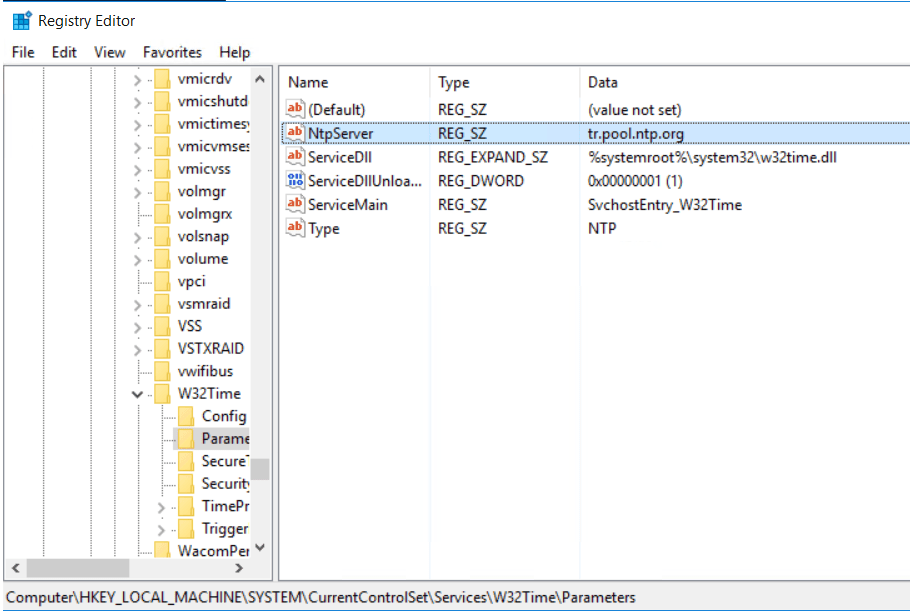Click the (Default) value string icon

click(295, 109)
